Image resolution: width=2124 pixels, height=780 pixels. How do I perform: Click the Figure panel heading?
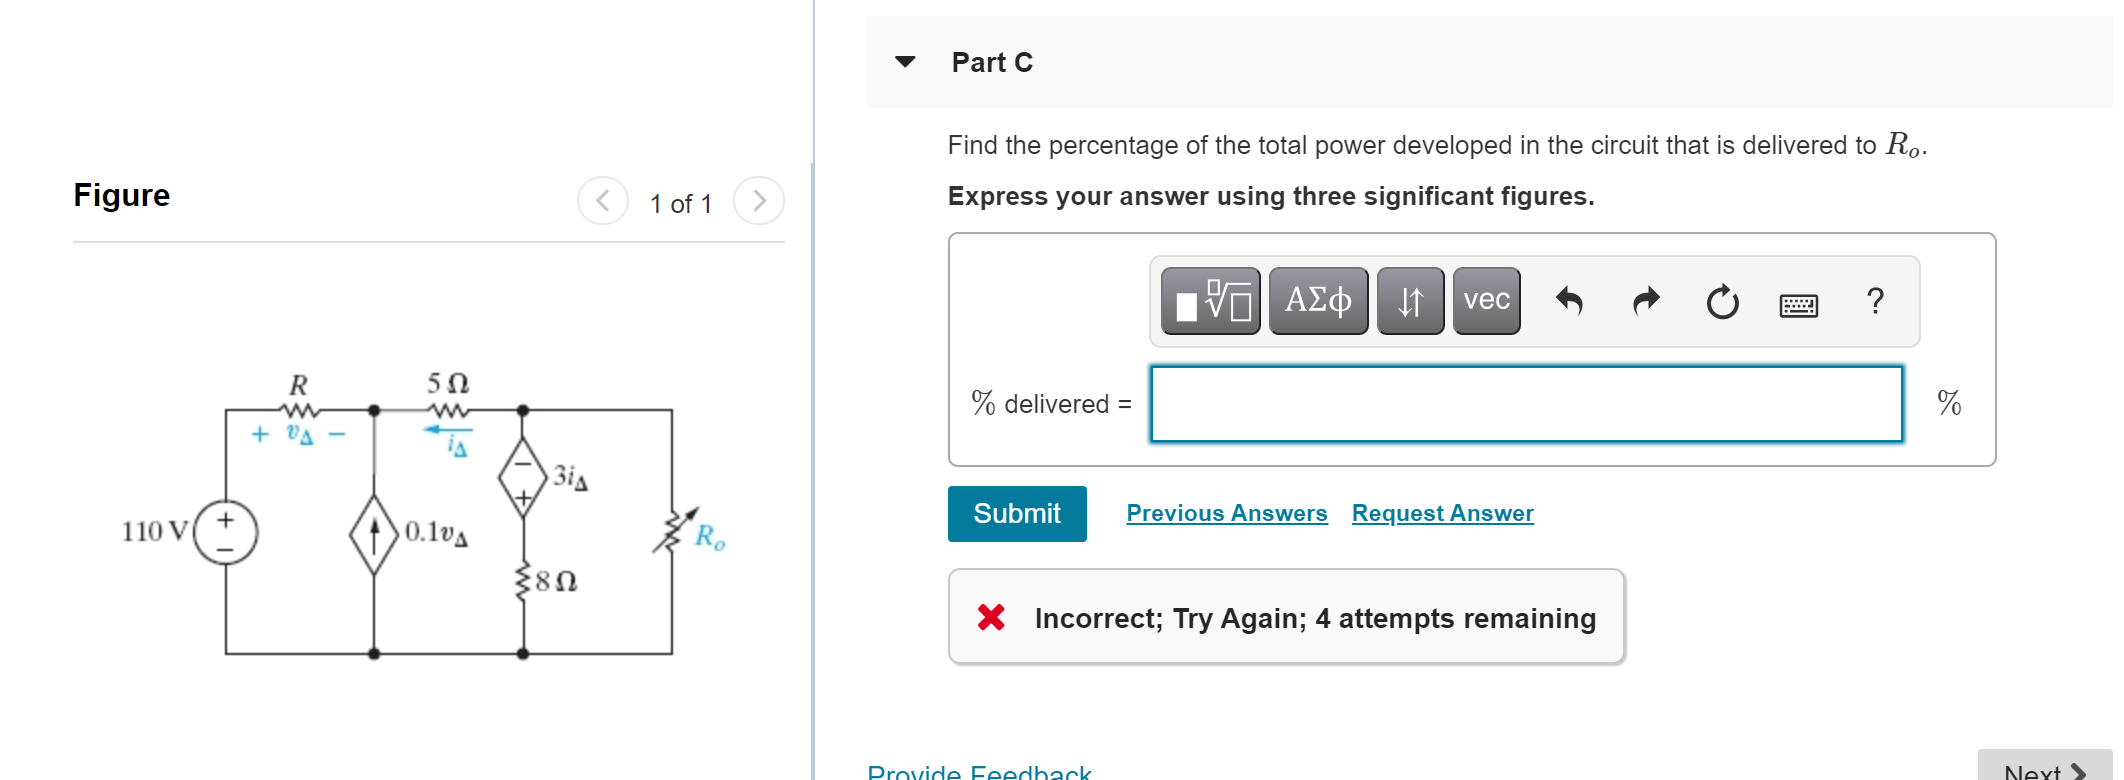[121, 195]
